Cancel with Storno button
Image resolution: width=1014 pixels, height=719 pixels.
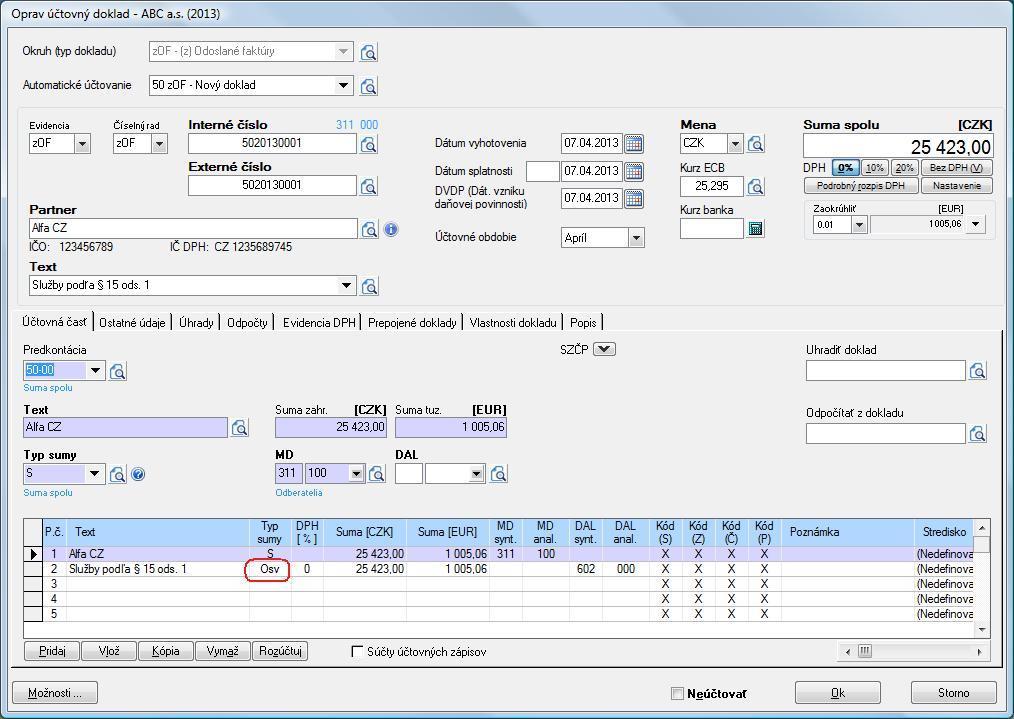coord(953,693)
